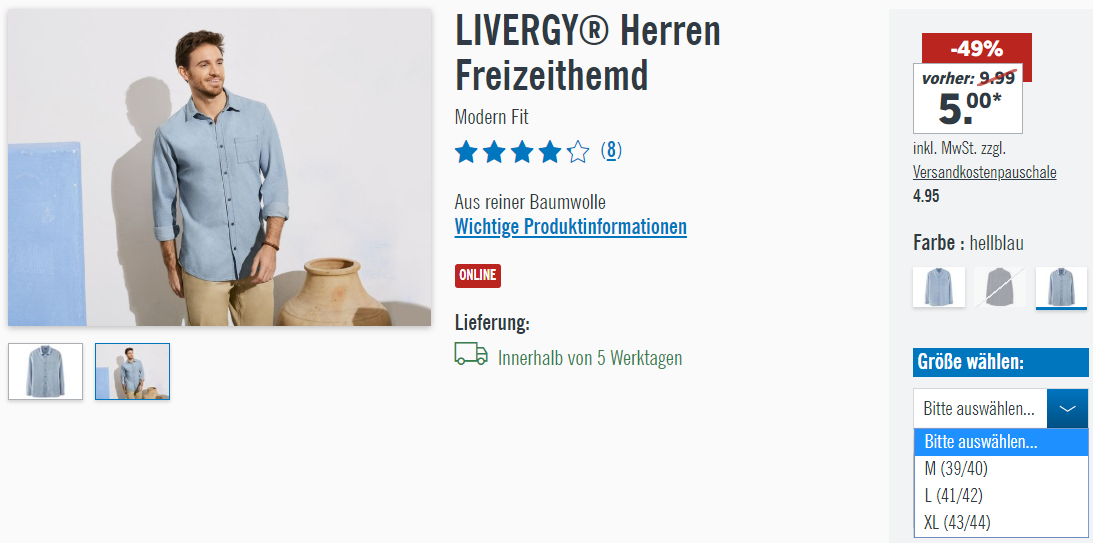The width and height of the screenshot is (1093, 543).
Task: Open Wichtige Produktinformationen link
Action: [x=570, y=227]
